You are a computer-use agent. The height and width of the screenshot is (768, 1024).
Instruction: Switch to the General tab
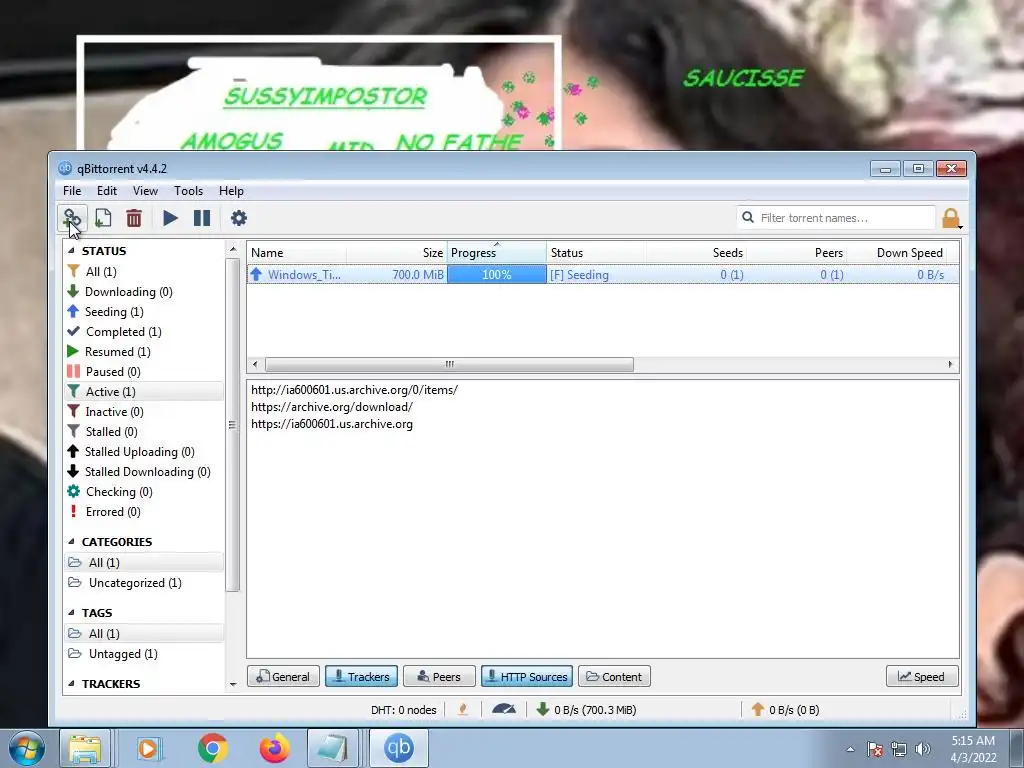[x=283, y=677]
